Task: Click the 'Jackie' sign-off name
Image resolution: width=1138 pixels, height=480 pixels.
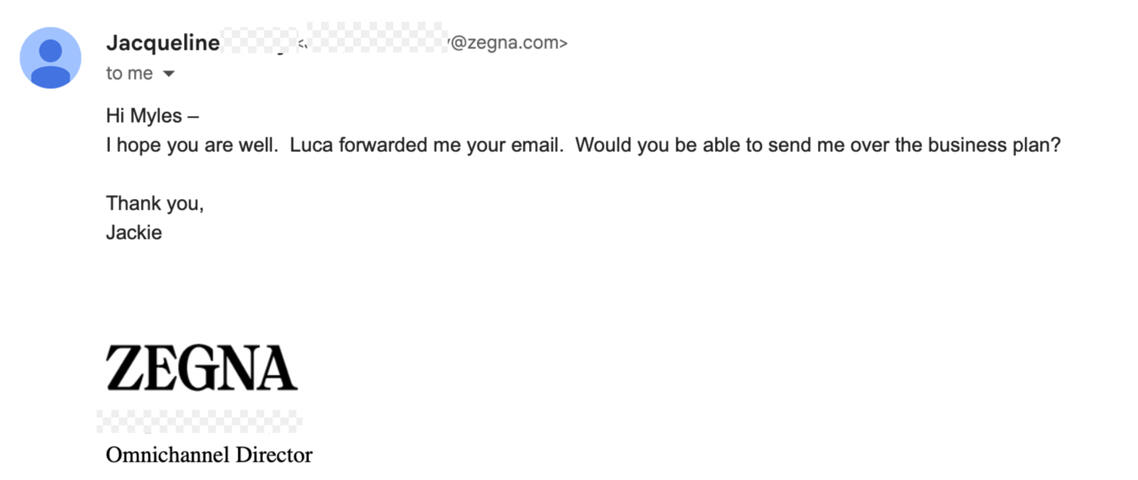Action: (133, 233)
